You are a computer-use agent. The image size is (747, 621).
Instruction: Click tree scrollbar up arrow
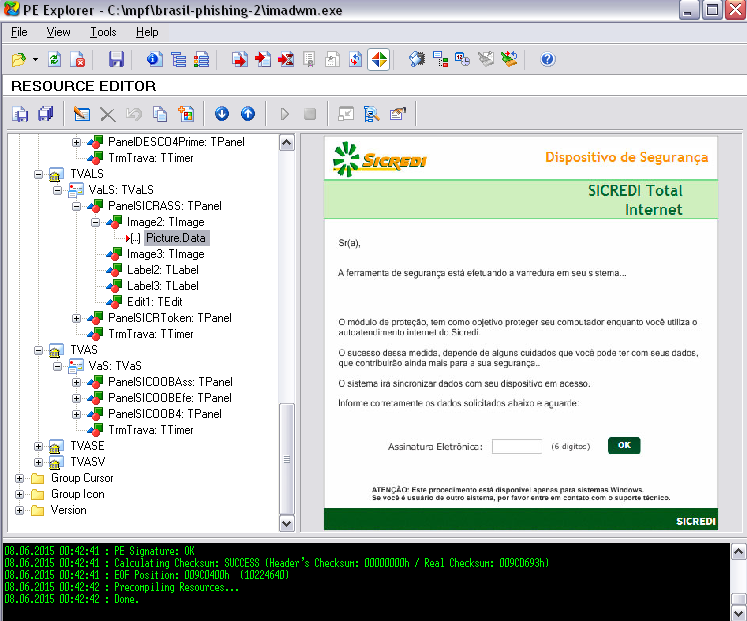point(287,142)
